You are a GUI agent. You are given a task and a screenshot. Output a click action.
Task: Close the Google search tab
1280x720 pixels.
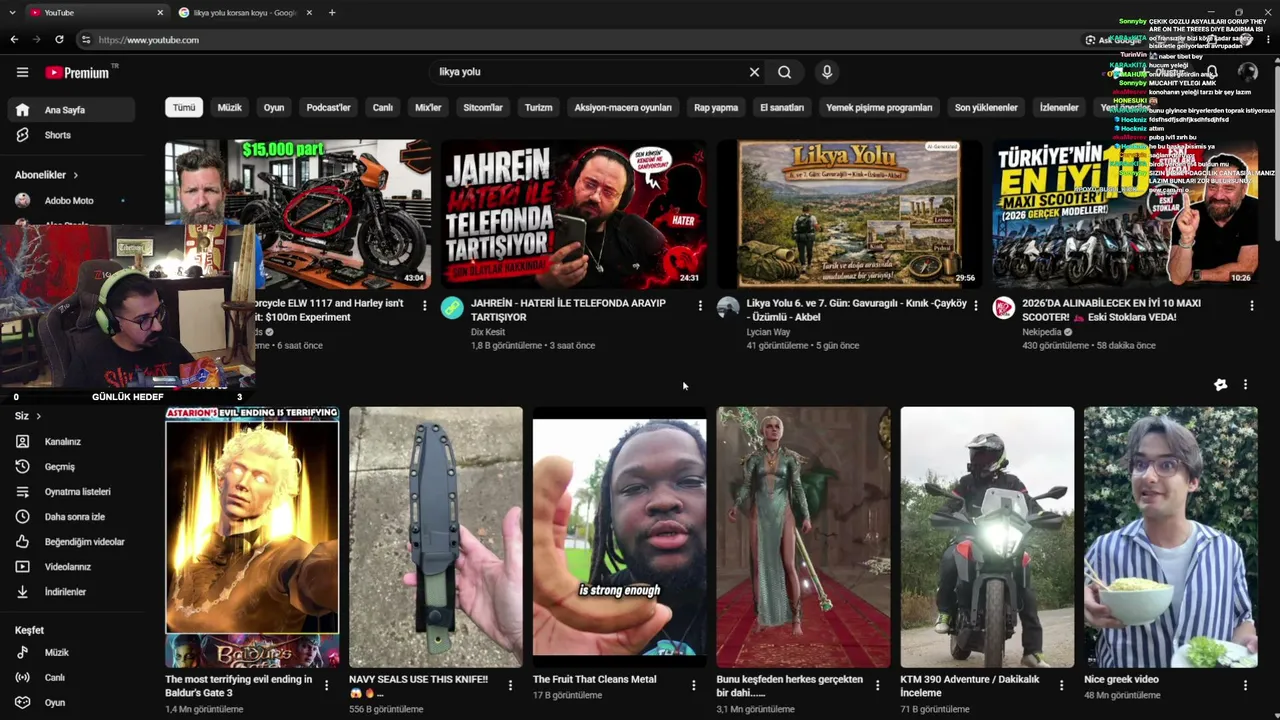pyautogui.click(x=309, y=13)
